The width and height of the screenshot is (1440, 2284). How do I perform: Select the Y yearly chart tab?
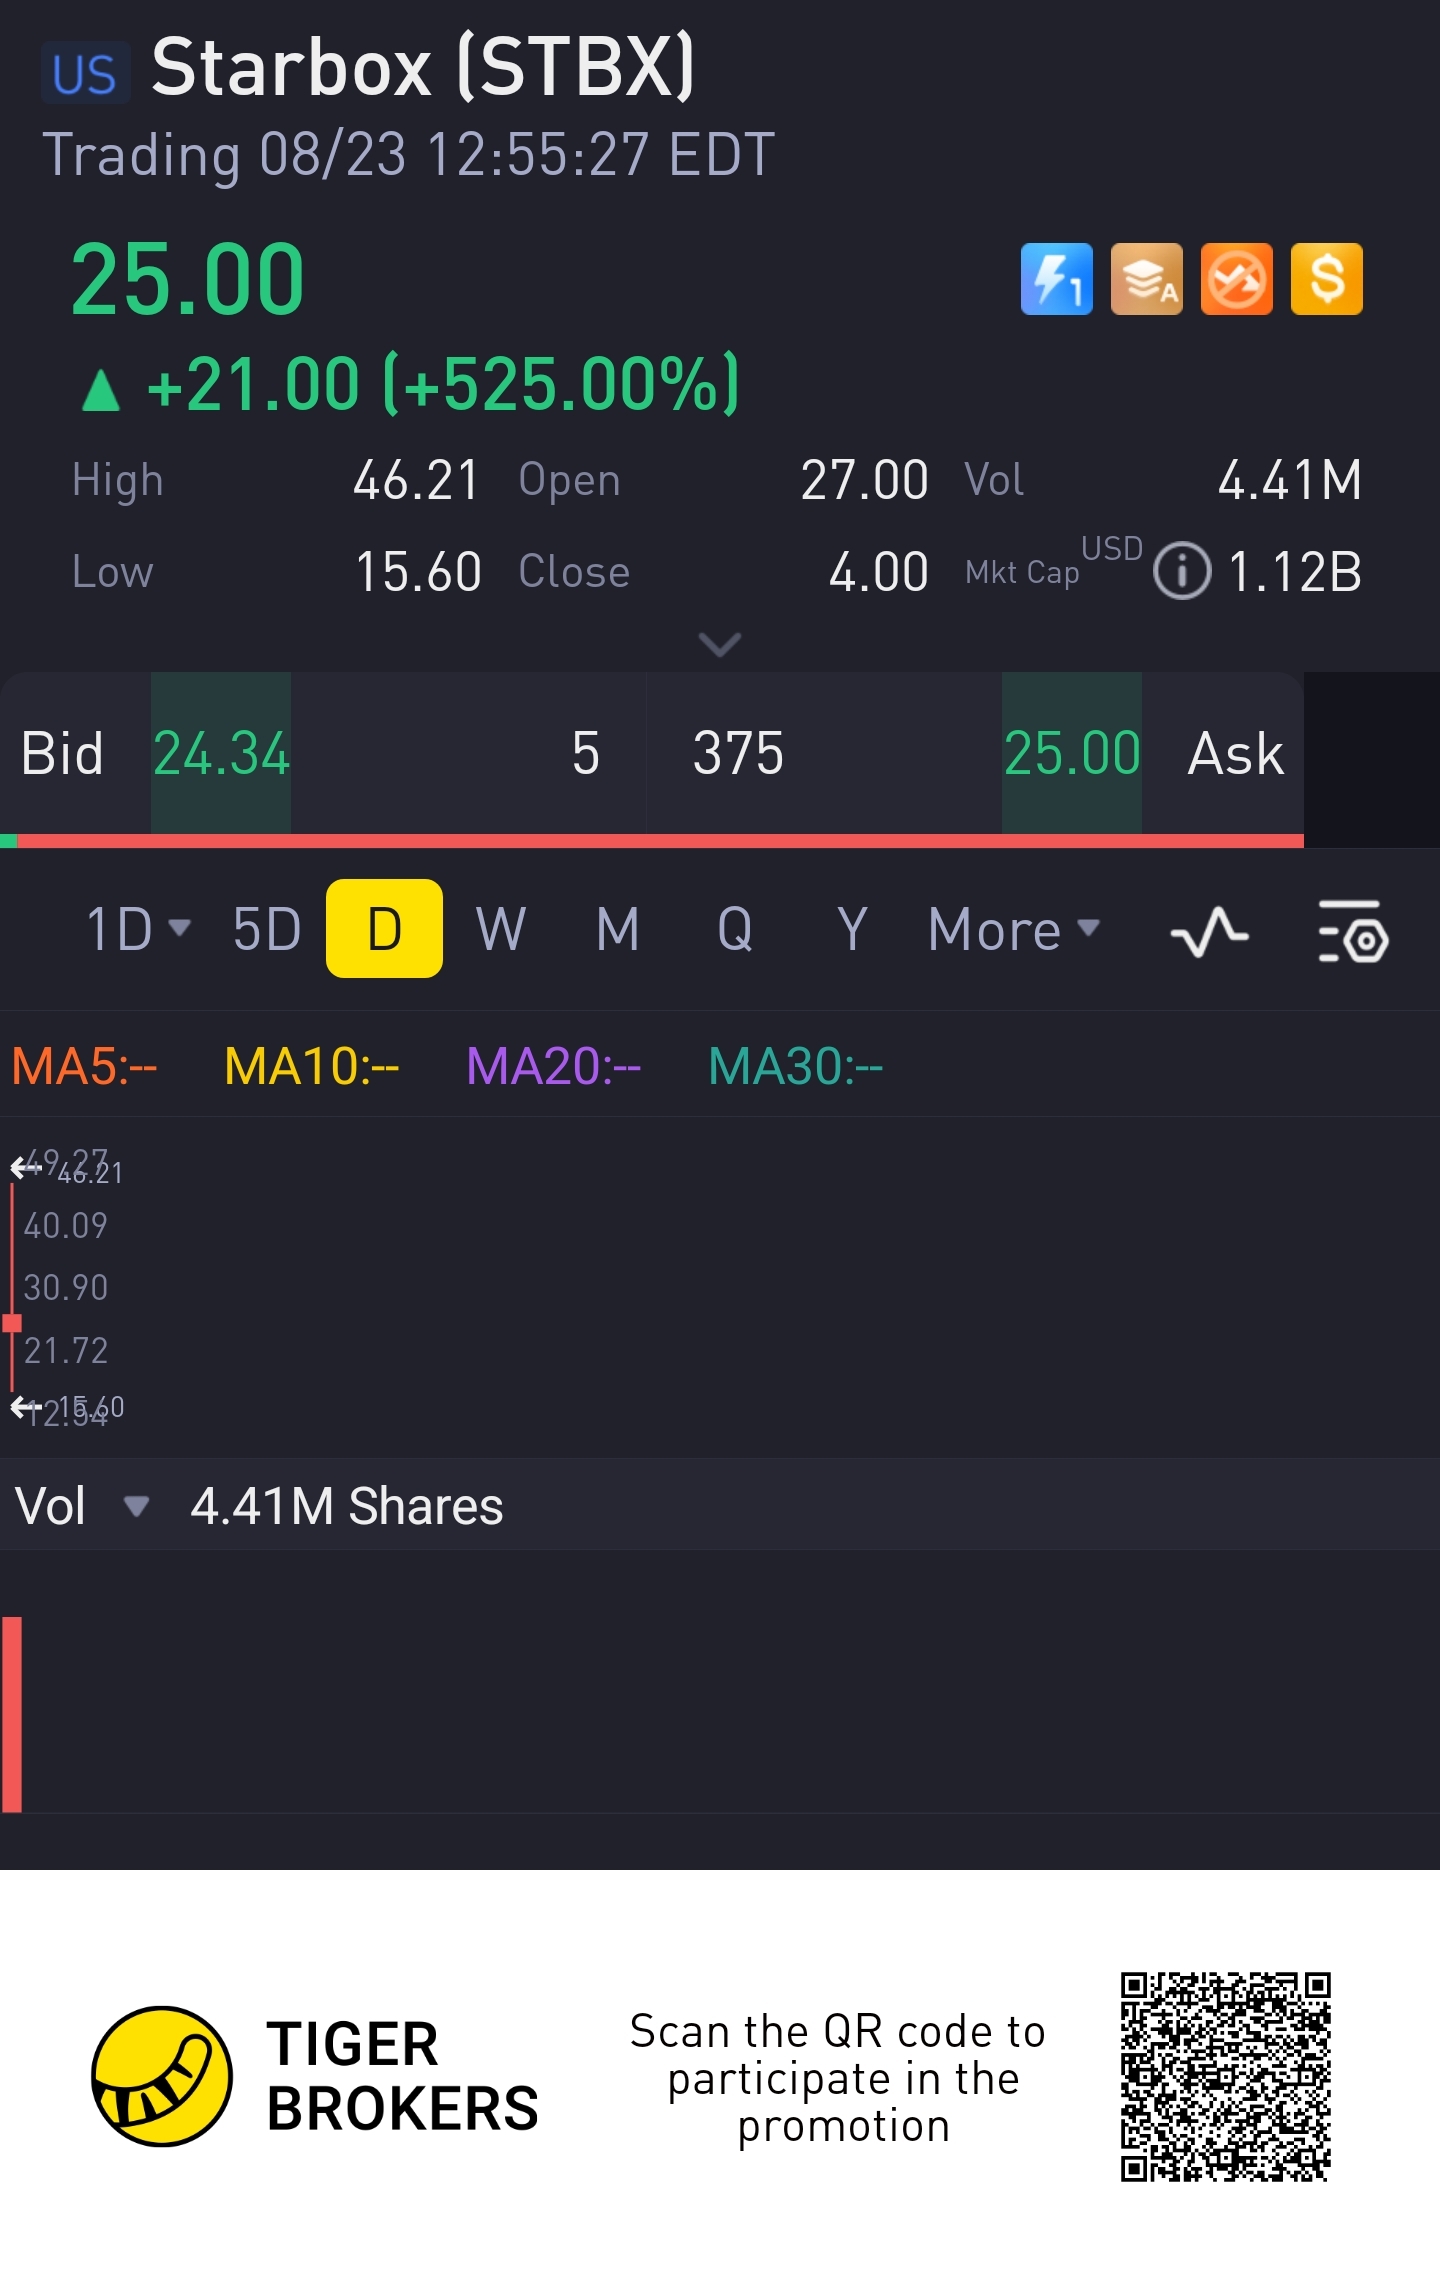(x=851, y=929)
